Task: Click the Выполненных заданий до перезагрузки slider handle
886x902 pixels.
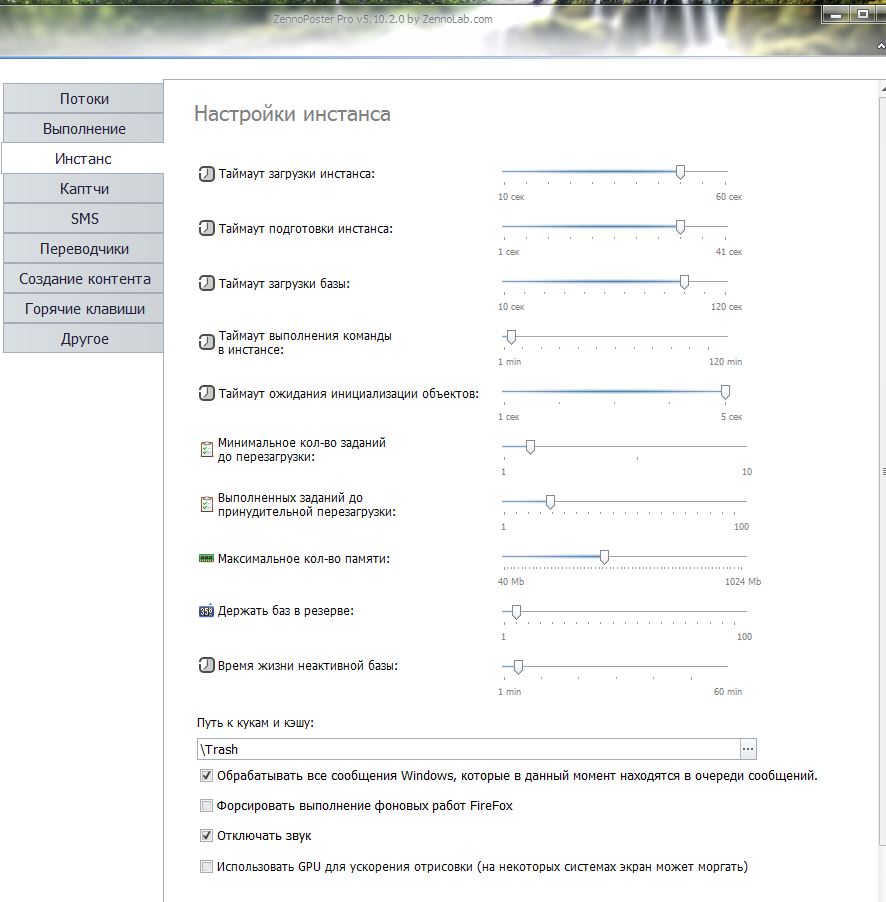Action: pyautogui.click(x=550, y=502)
